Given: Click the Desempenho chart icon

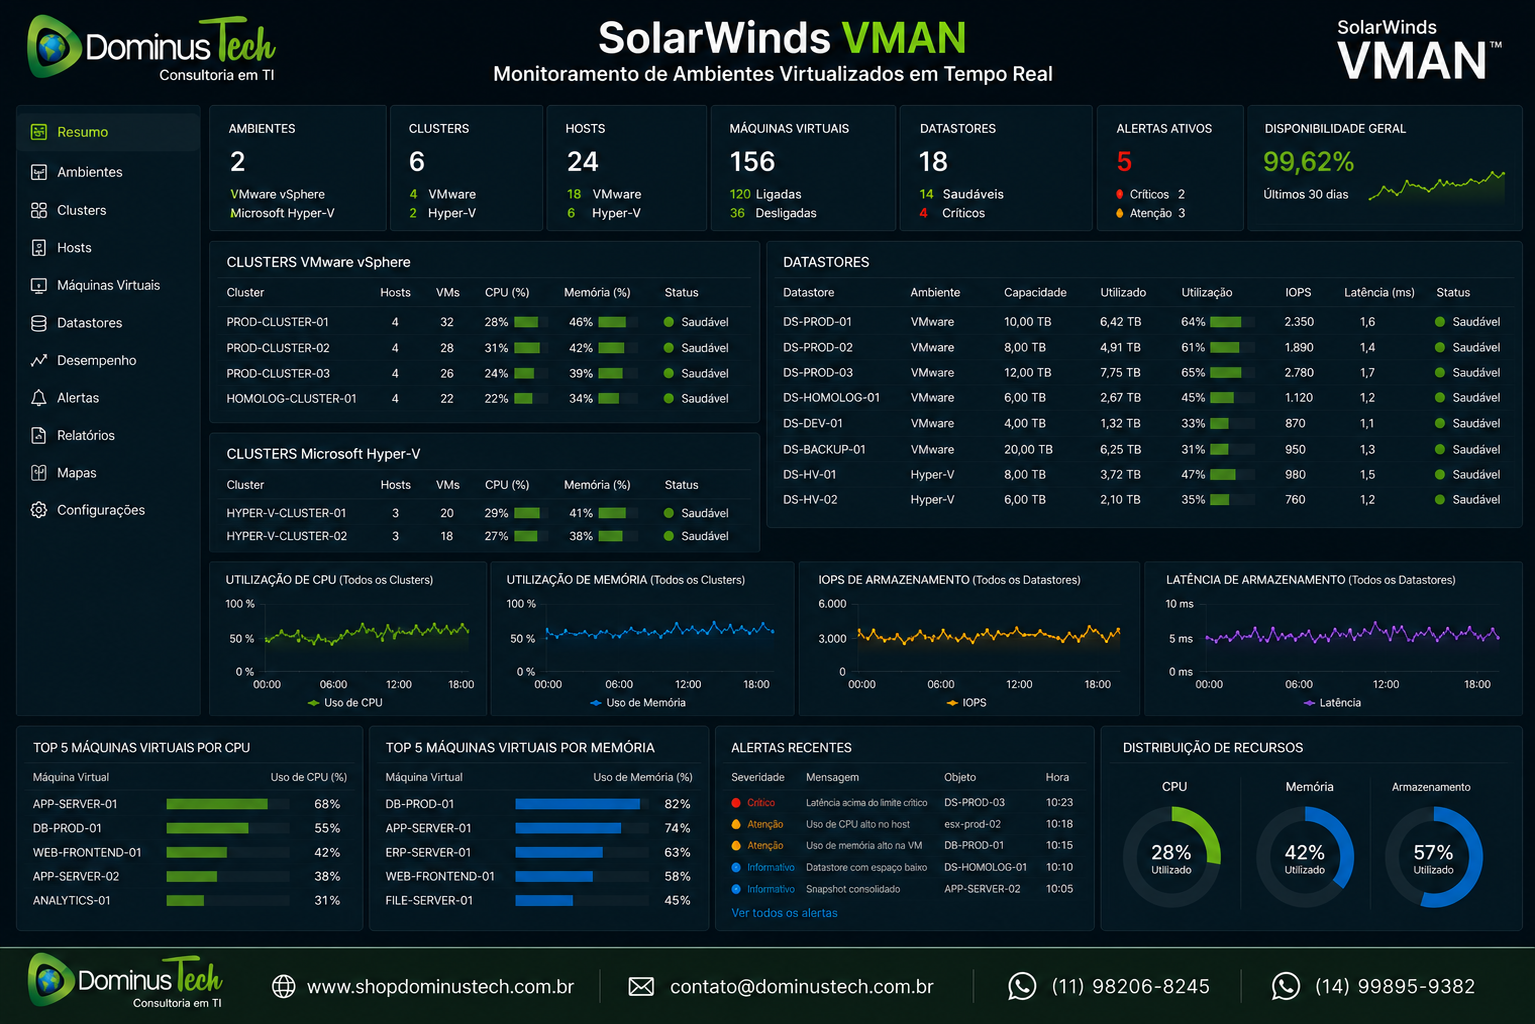Looking at the screenshot, I should (39, 360).
